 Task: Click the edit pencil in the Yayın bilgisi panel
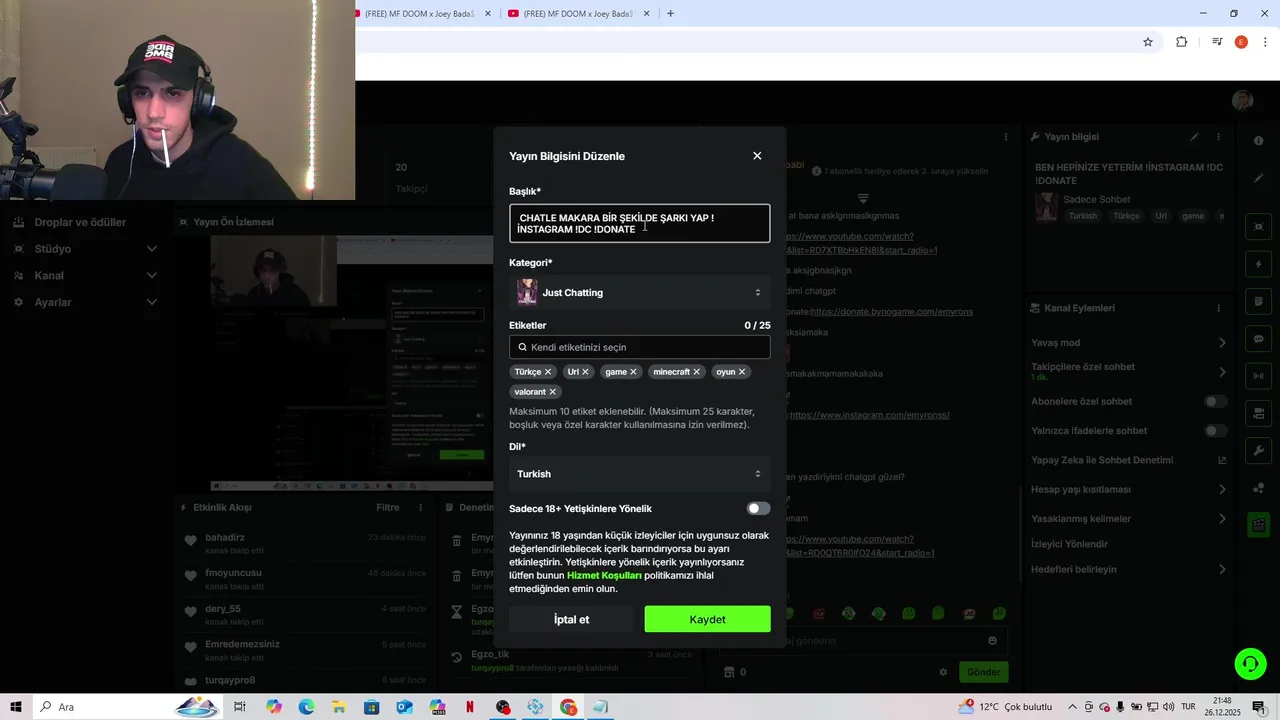coord(1194,137)
